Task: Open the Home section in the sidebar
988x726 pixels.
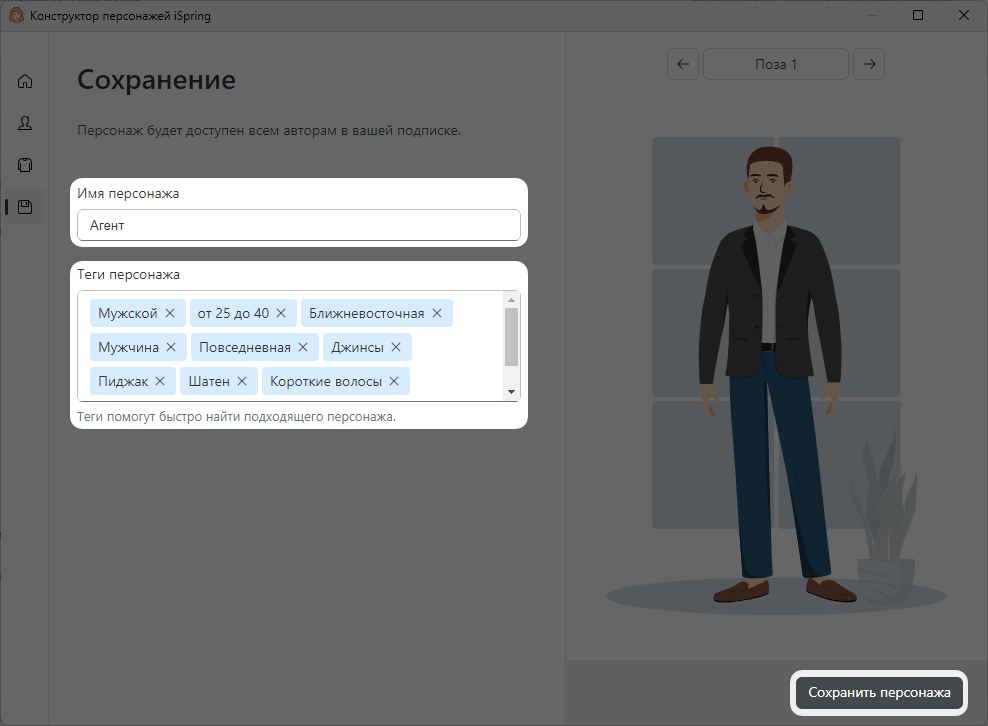Action: pyautogui.click(x=24, y=81)
